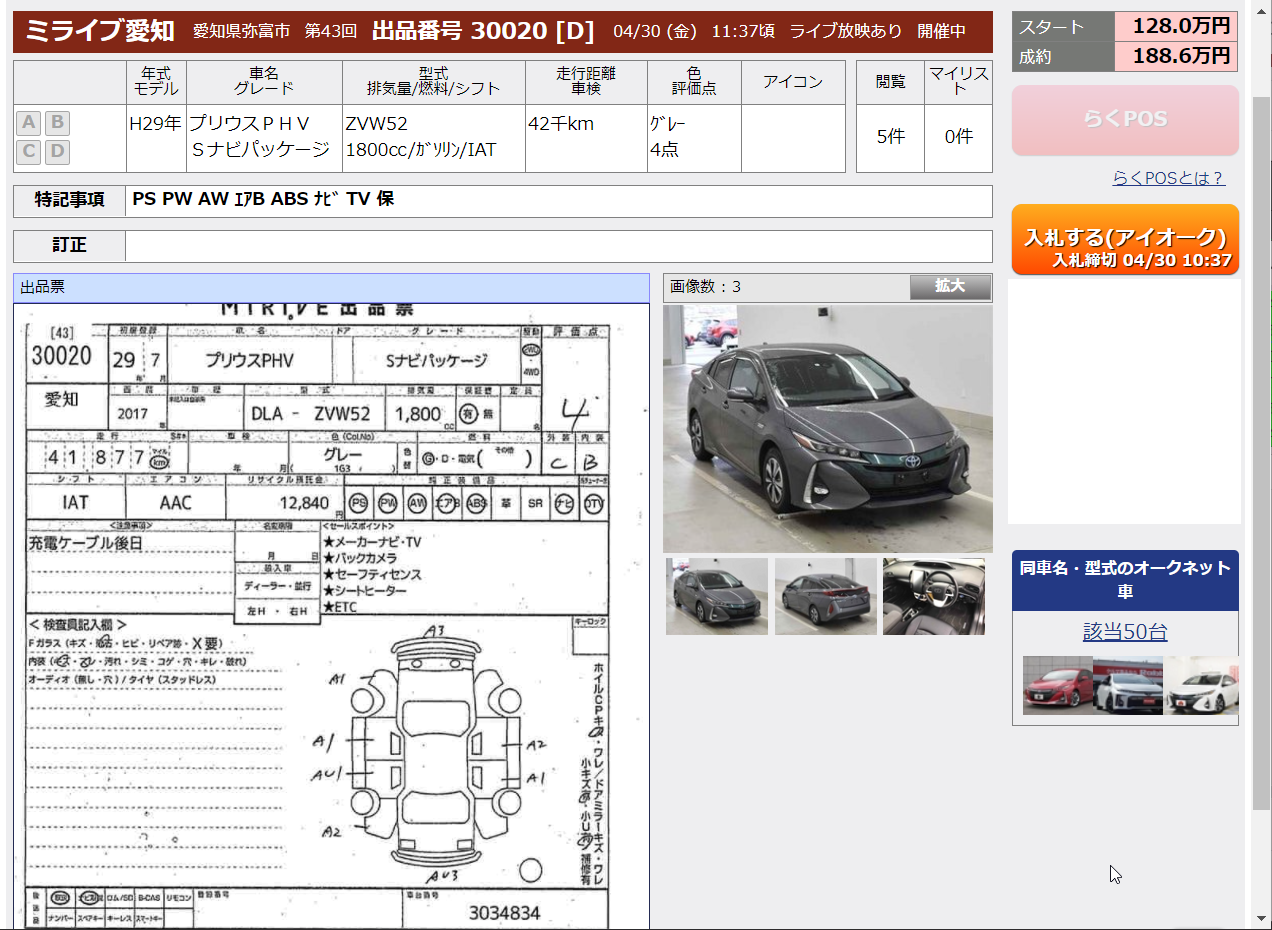1272x930 pixels.
Task: Click the page scrollbar down arrow
Action: point(1261,918)
